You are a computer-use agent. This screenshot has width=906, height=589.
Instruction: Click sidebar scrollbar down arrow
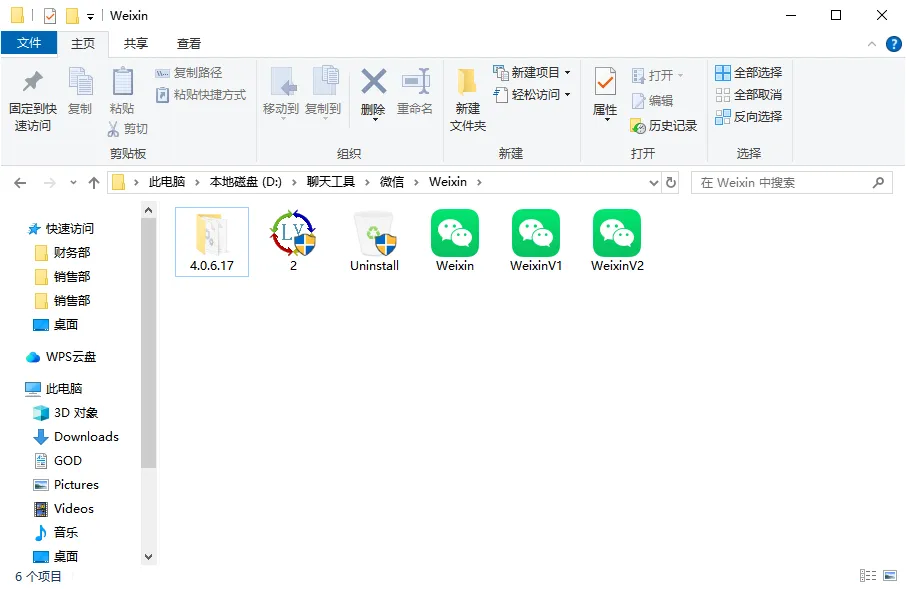pos(148,557)
